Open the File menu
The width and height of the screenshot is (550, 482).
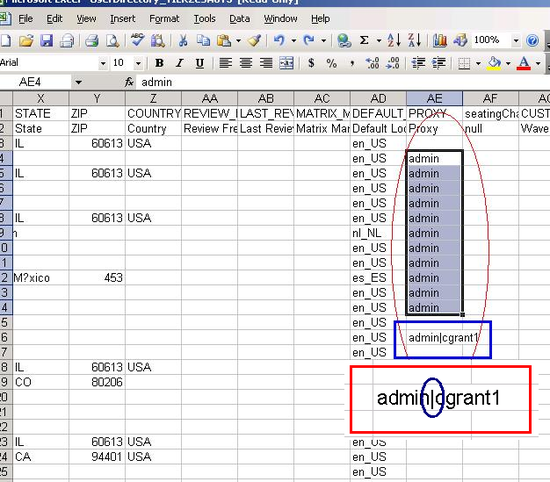[x=25, y=19]
